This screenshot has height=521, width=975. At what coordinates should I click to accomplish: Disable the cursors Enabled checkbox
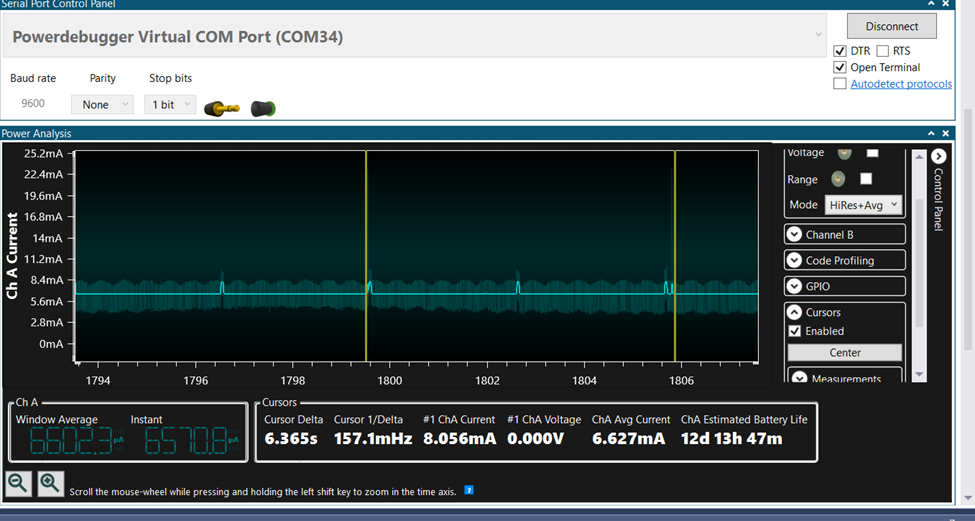795,331
